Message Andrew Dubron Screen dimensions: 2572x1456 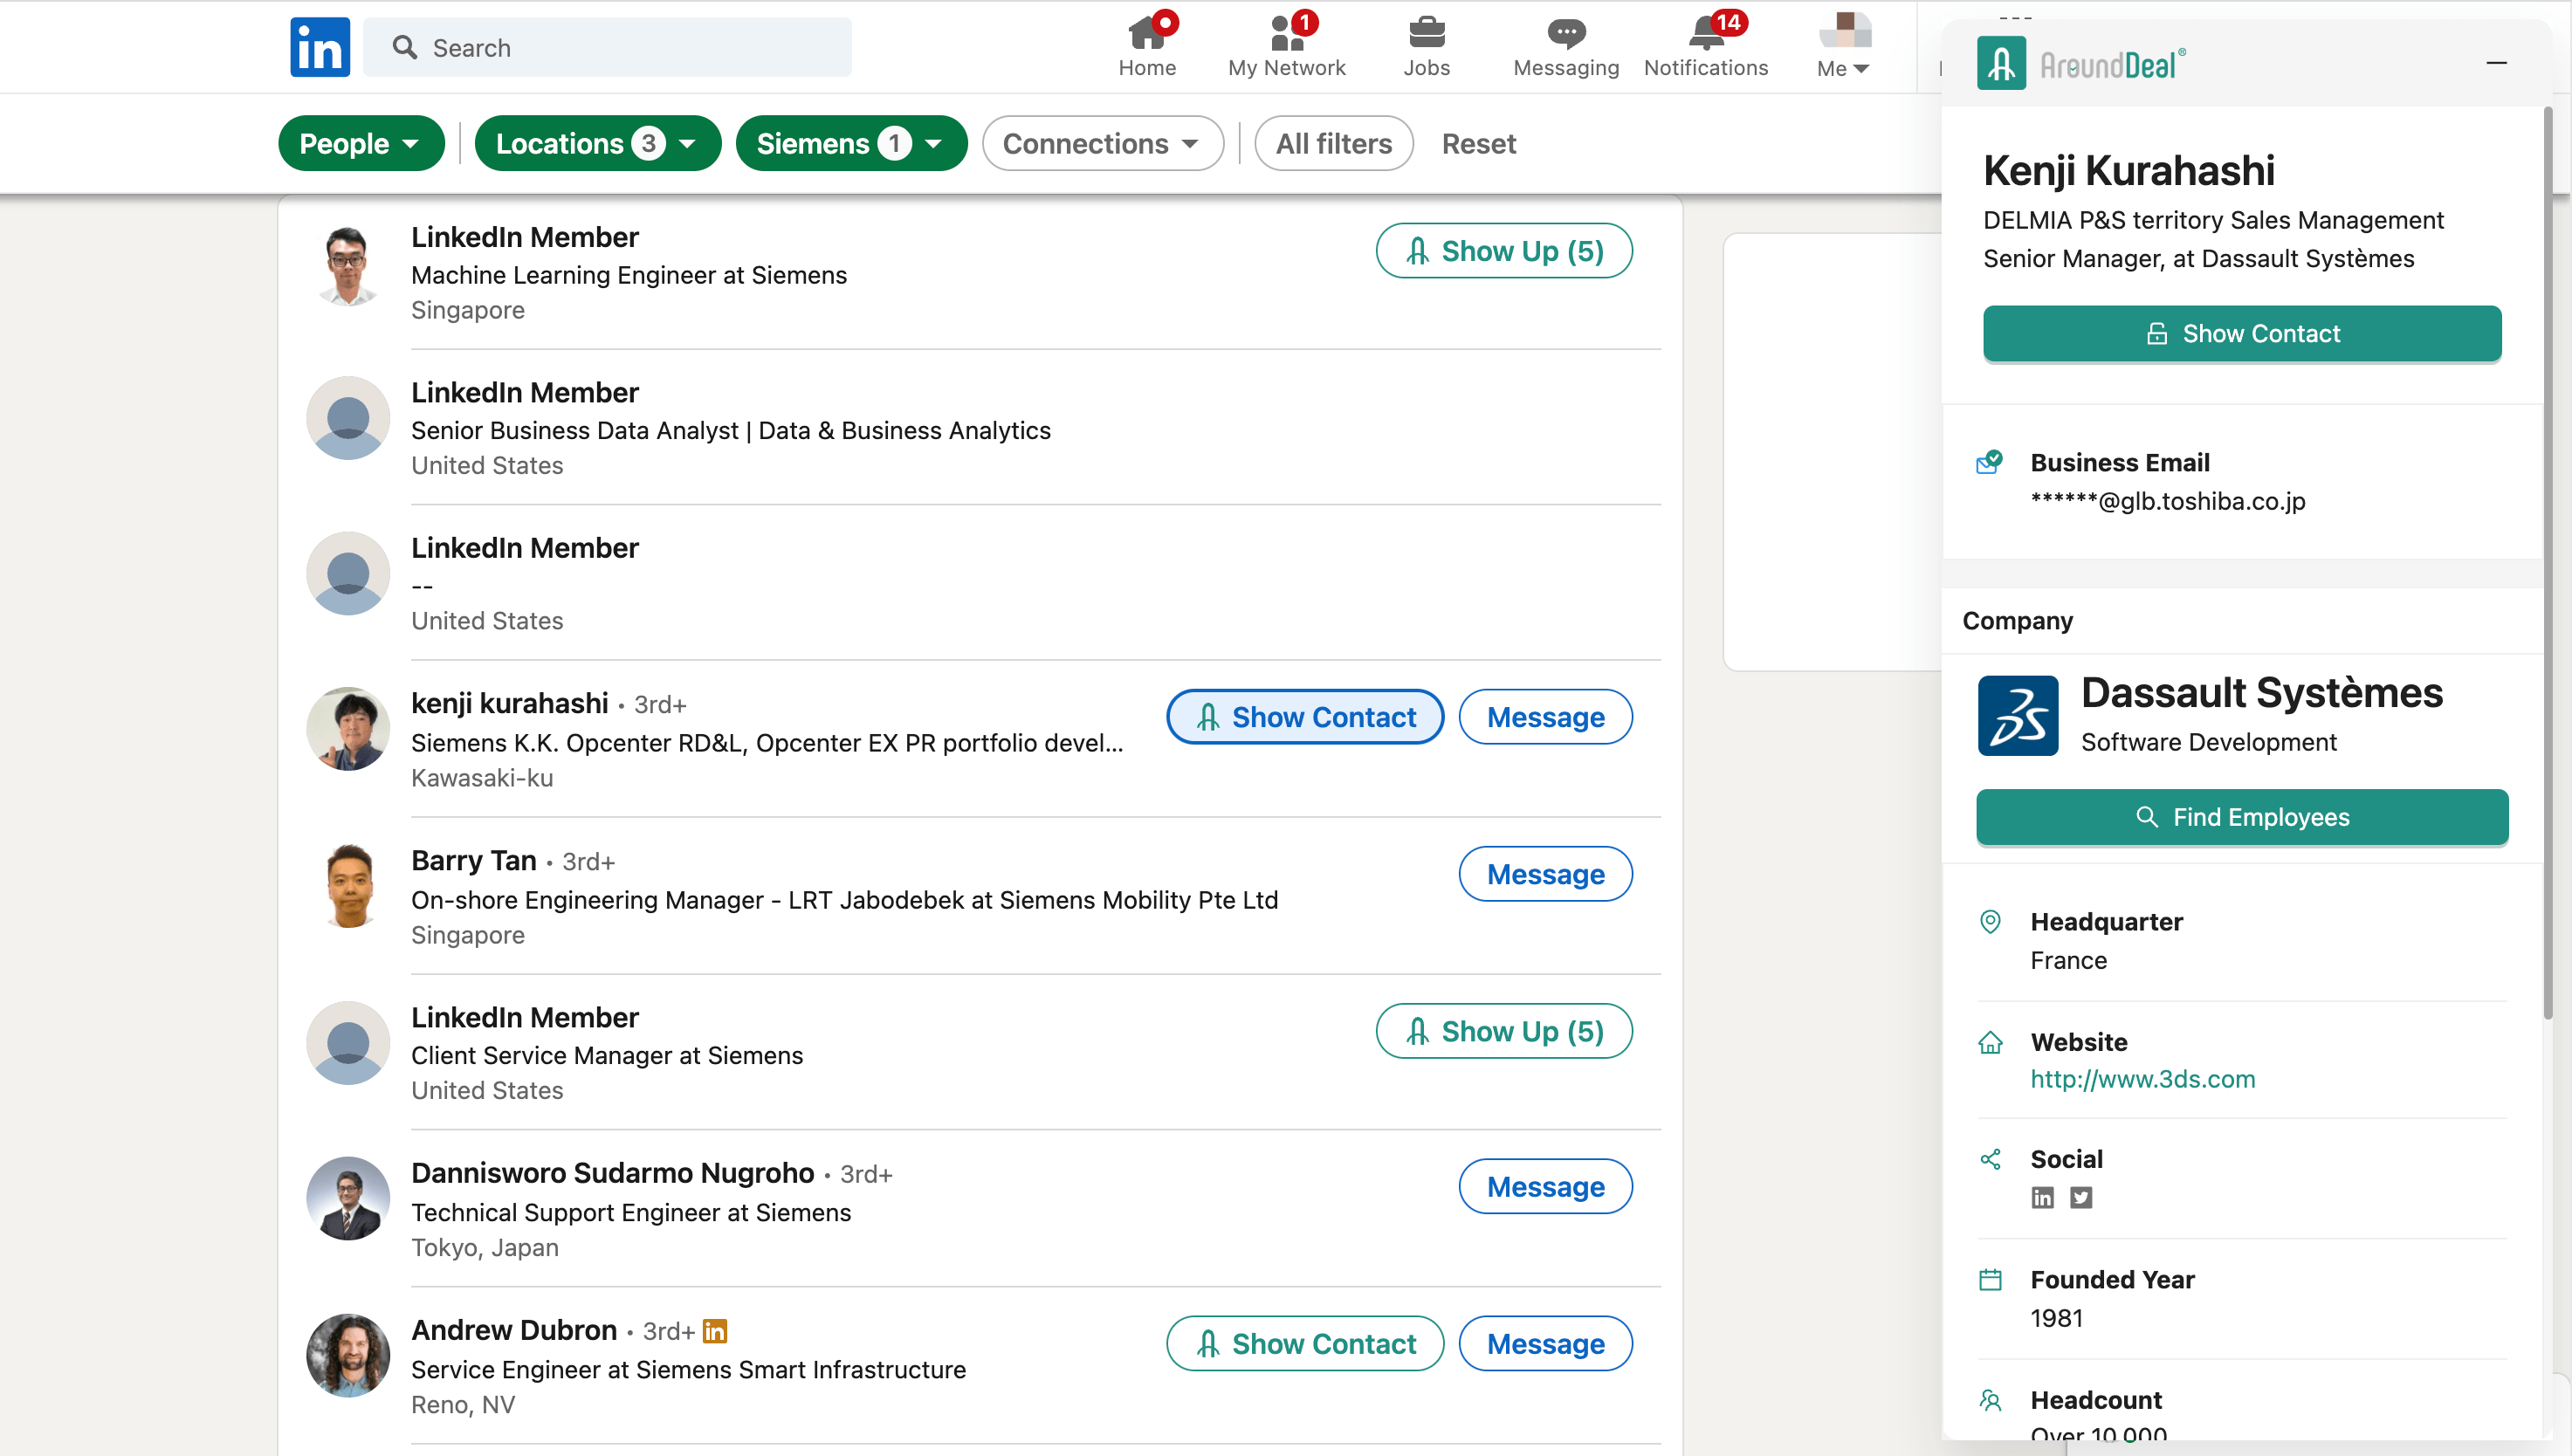tap(1545, 1344)
